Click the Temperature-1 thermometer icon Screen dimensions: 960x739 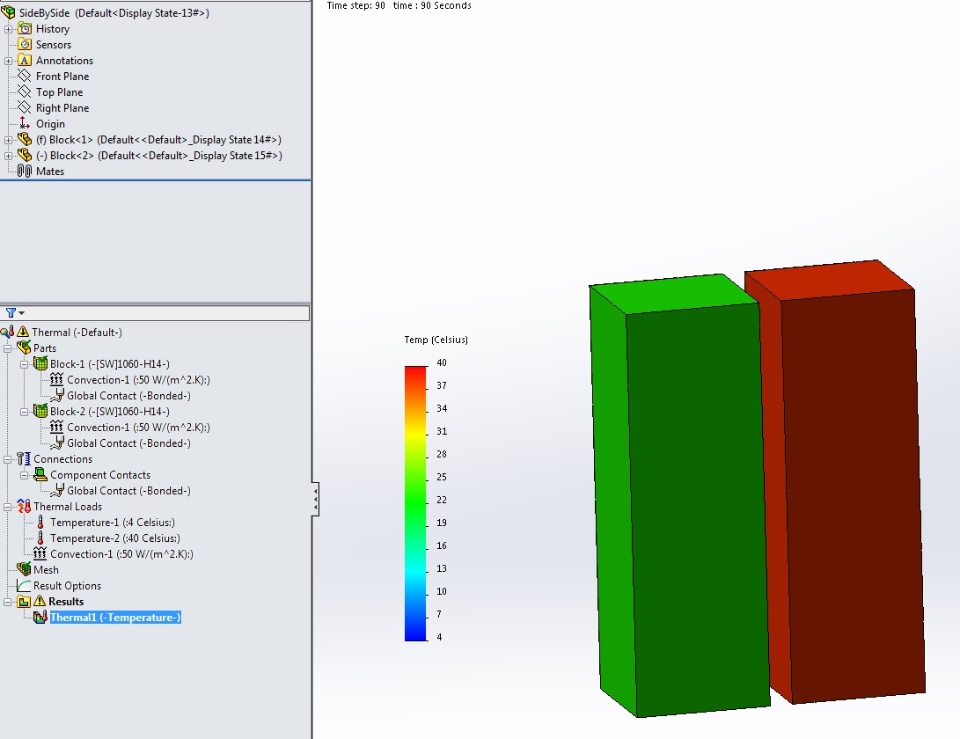click(x=40, y=522)
